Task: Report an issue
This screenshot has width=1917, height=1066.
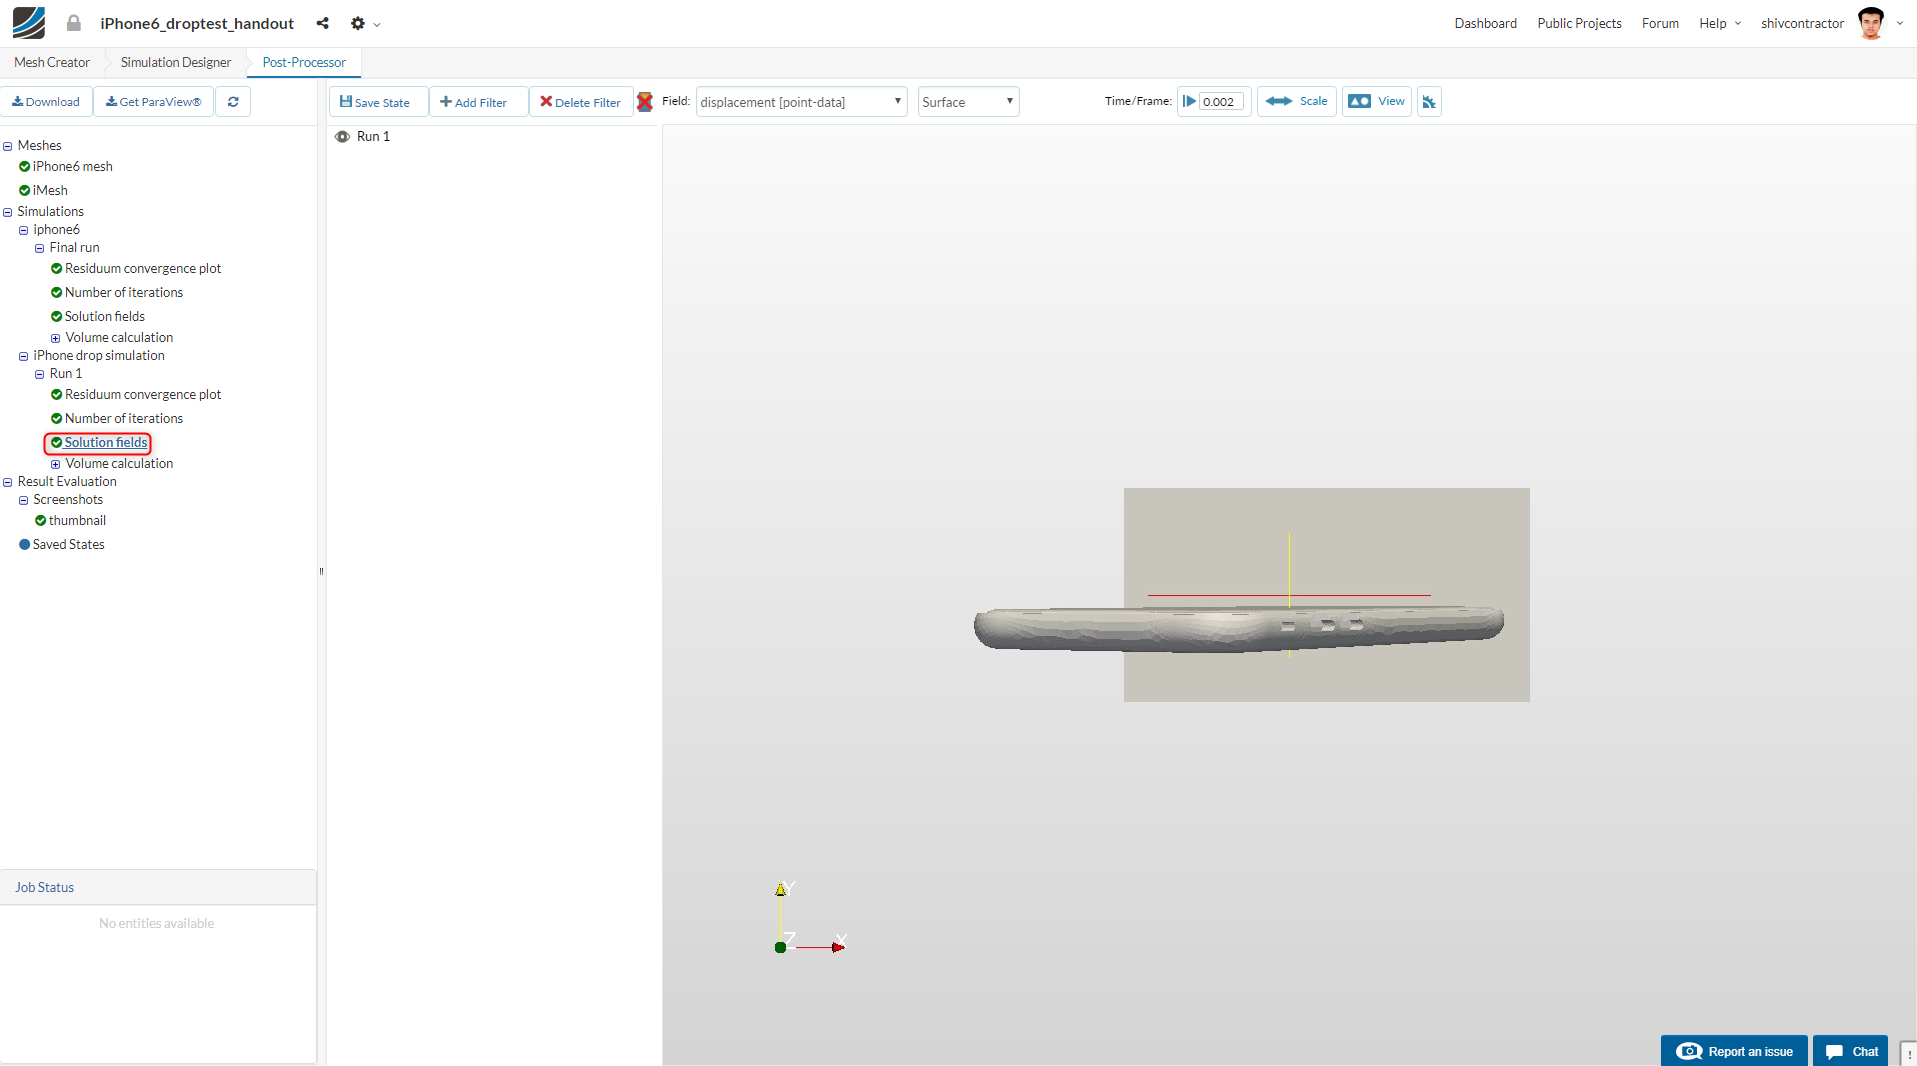Action: [x=1735, y=1051]
